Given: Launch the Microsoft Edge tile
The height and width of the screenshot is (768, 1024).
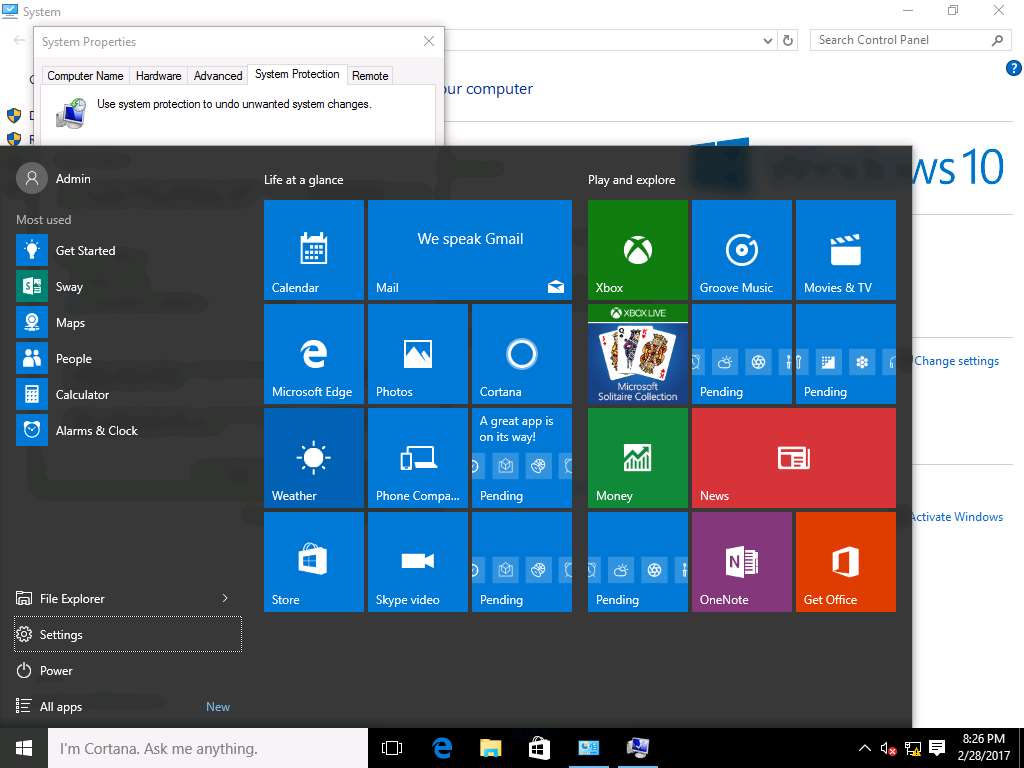Looking at the screenshot, I should [313, 353].
